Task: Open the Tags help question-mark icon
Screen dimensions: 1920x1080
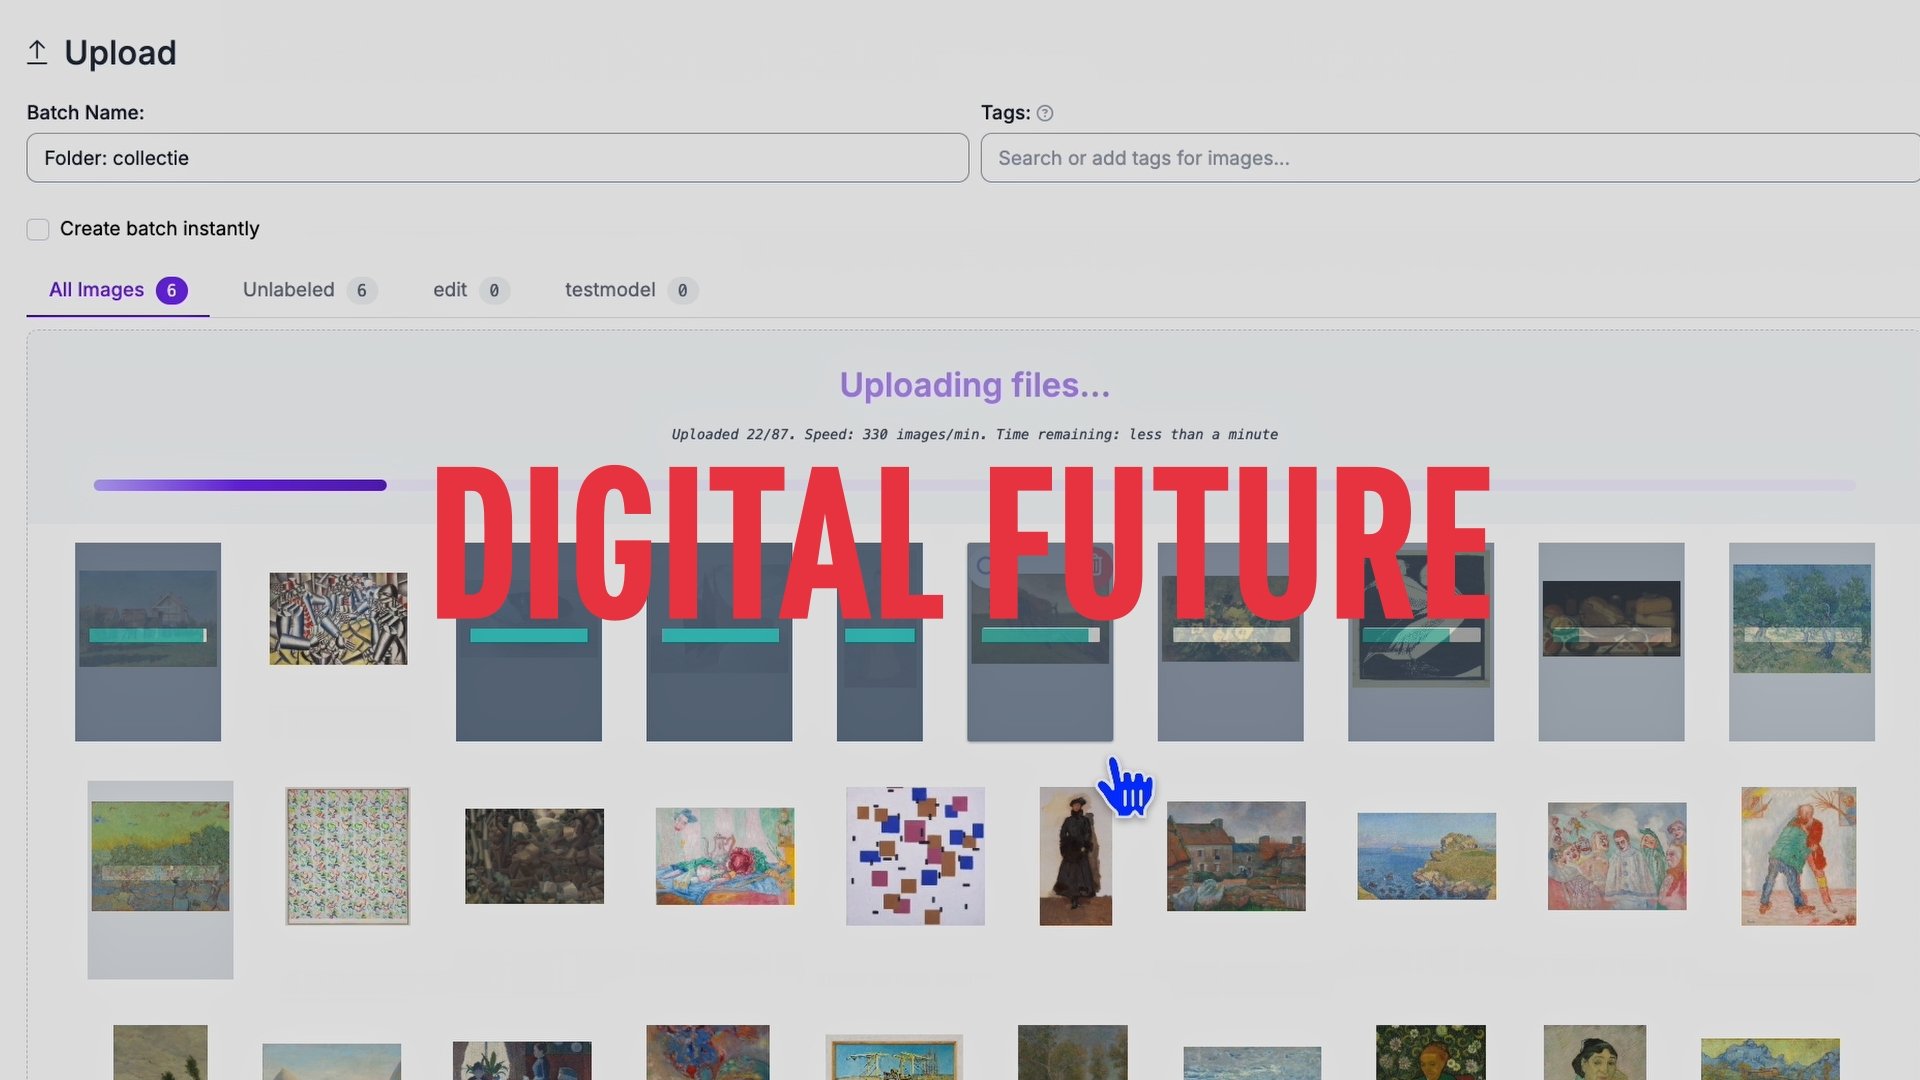Action: (1045, 113)
